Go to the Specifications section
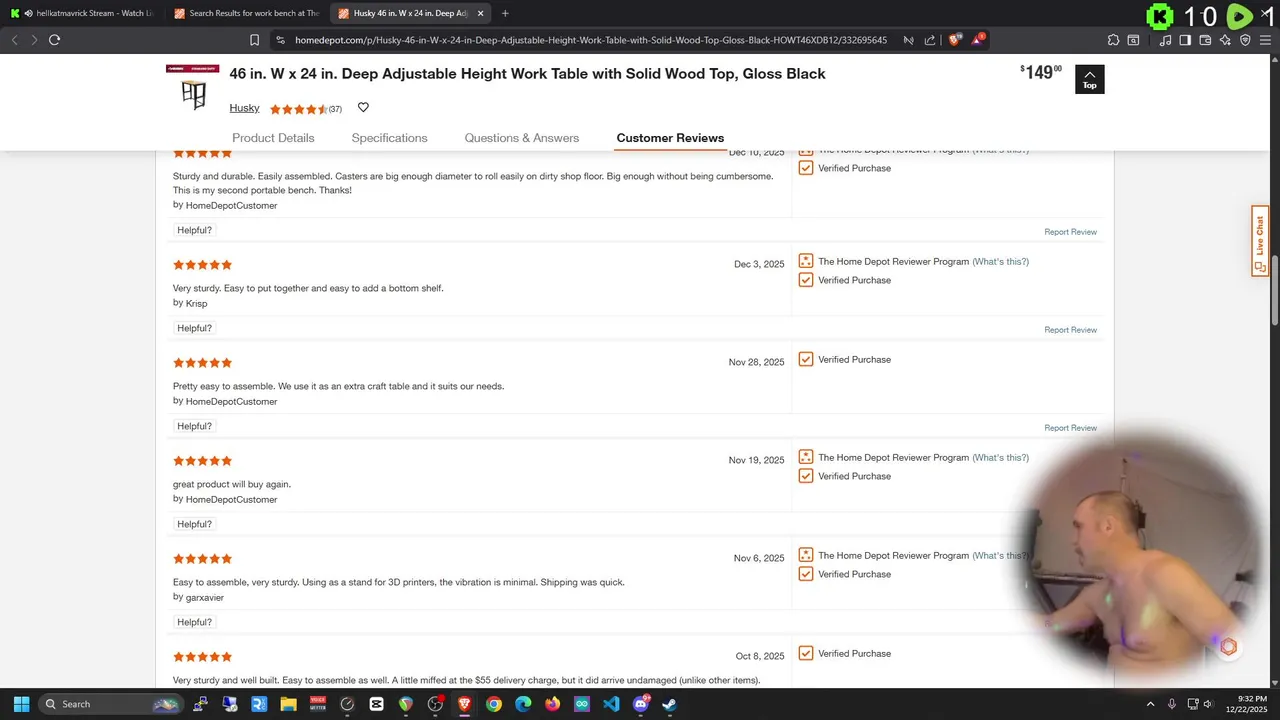This screenshot has width=1280, height=720. click(389, 138)
